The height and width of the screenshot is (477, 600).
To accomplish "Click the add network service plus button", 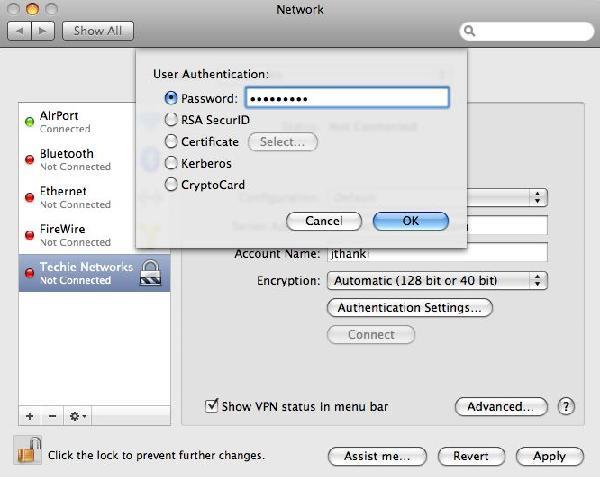I will pyautogui.click(x=29, y=415).
